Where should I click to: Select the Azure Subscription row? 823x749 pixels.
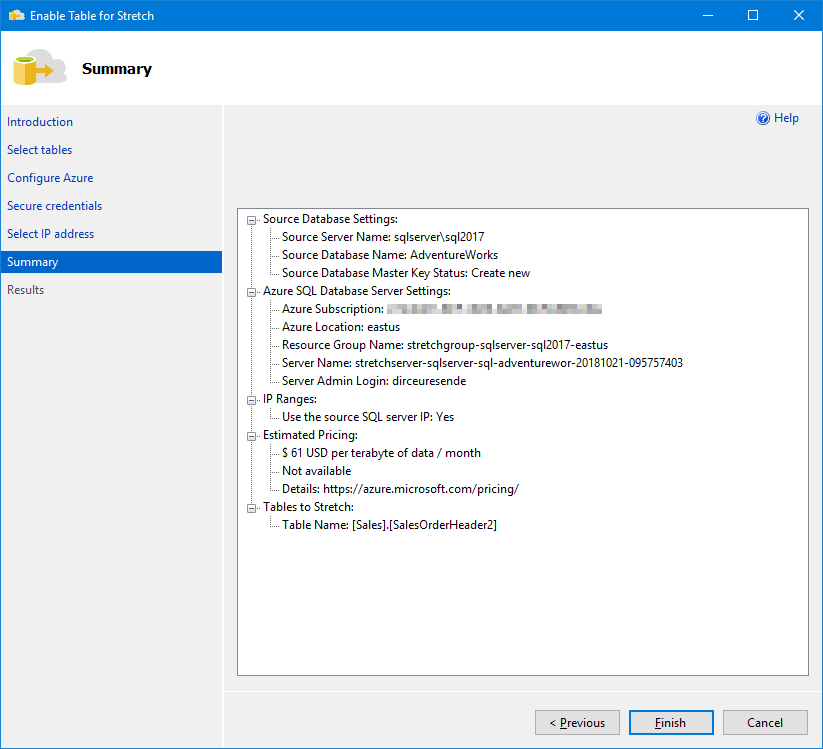[x=441, y=309]
